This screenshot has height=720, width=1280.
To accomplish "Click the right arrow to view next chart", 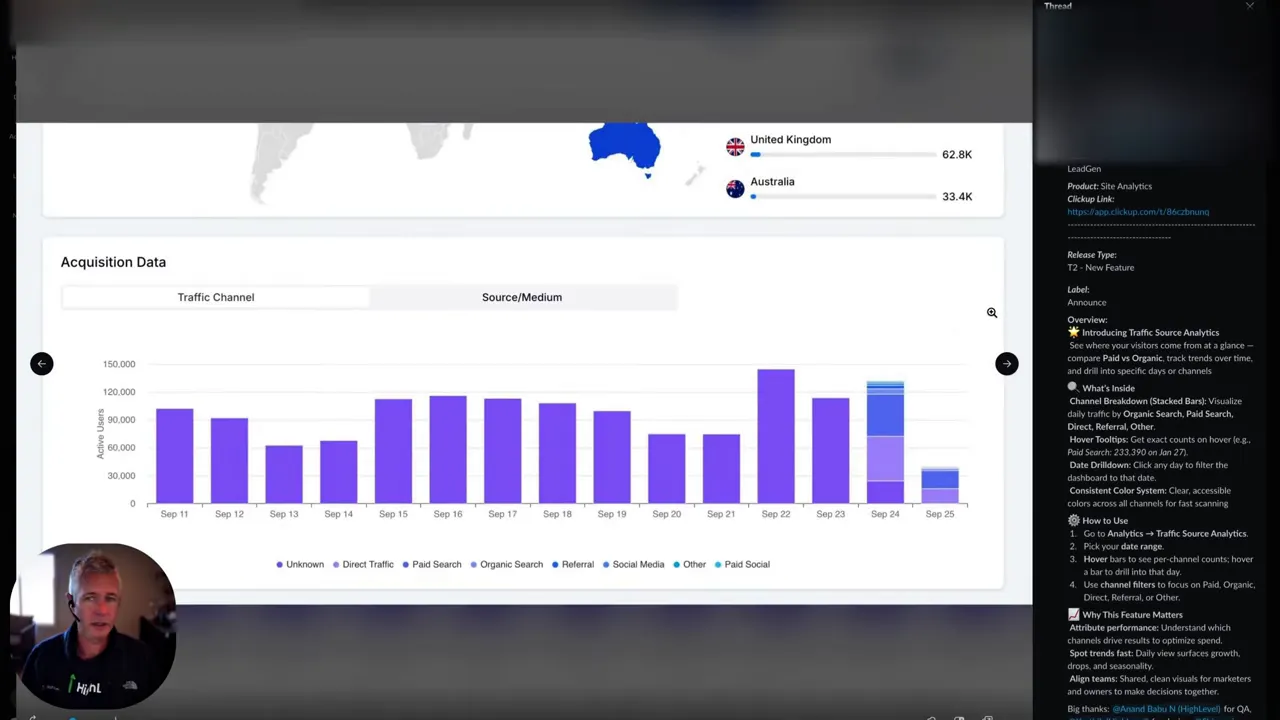I will point(1006,363).
